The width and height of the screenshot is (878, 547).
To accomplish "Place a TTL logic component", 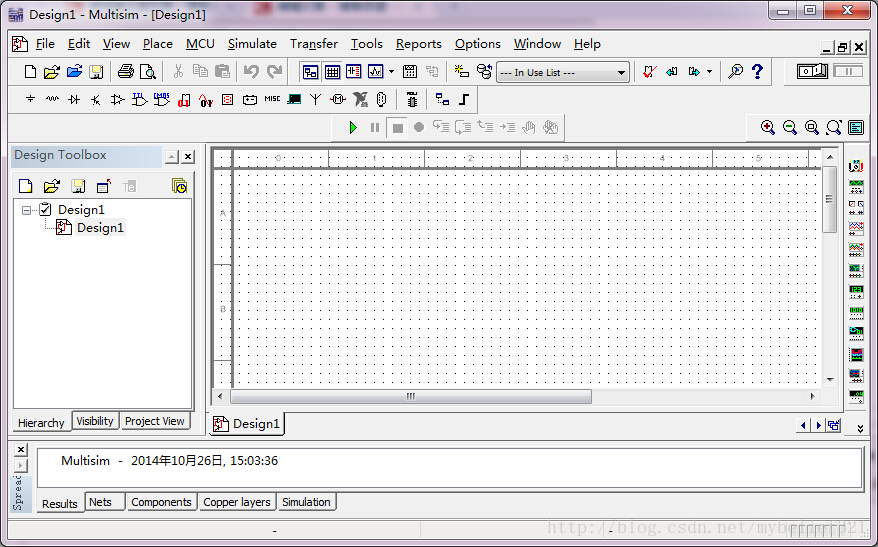I will pos(139,100).
